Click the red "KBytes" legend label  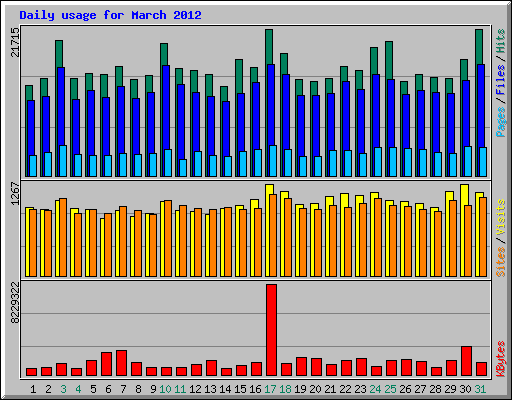501,359
